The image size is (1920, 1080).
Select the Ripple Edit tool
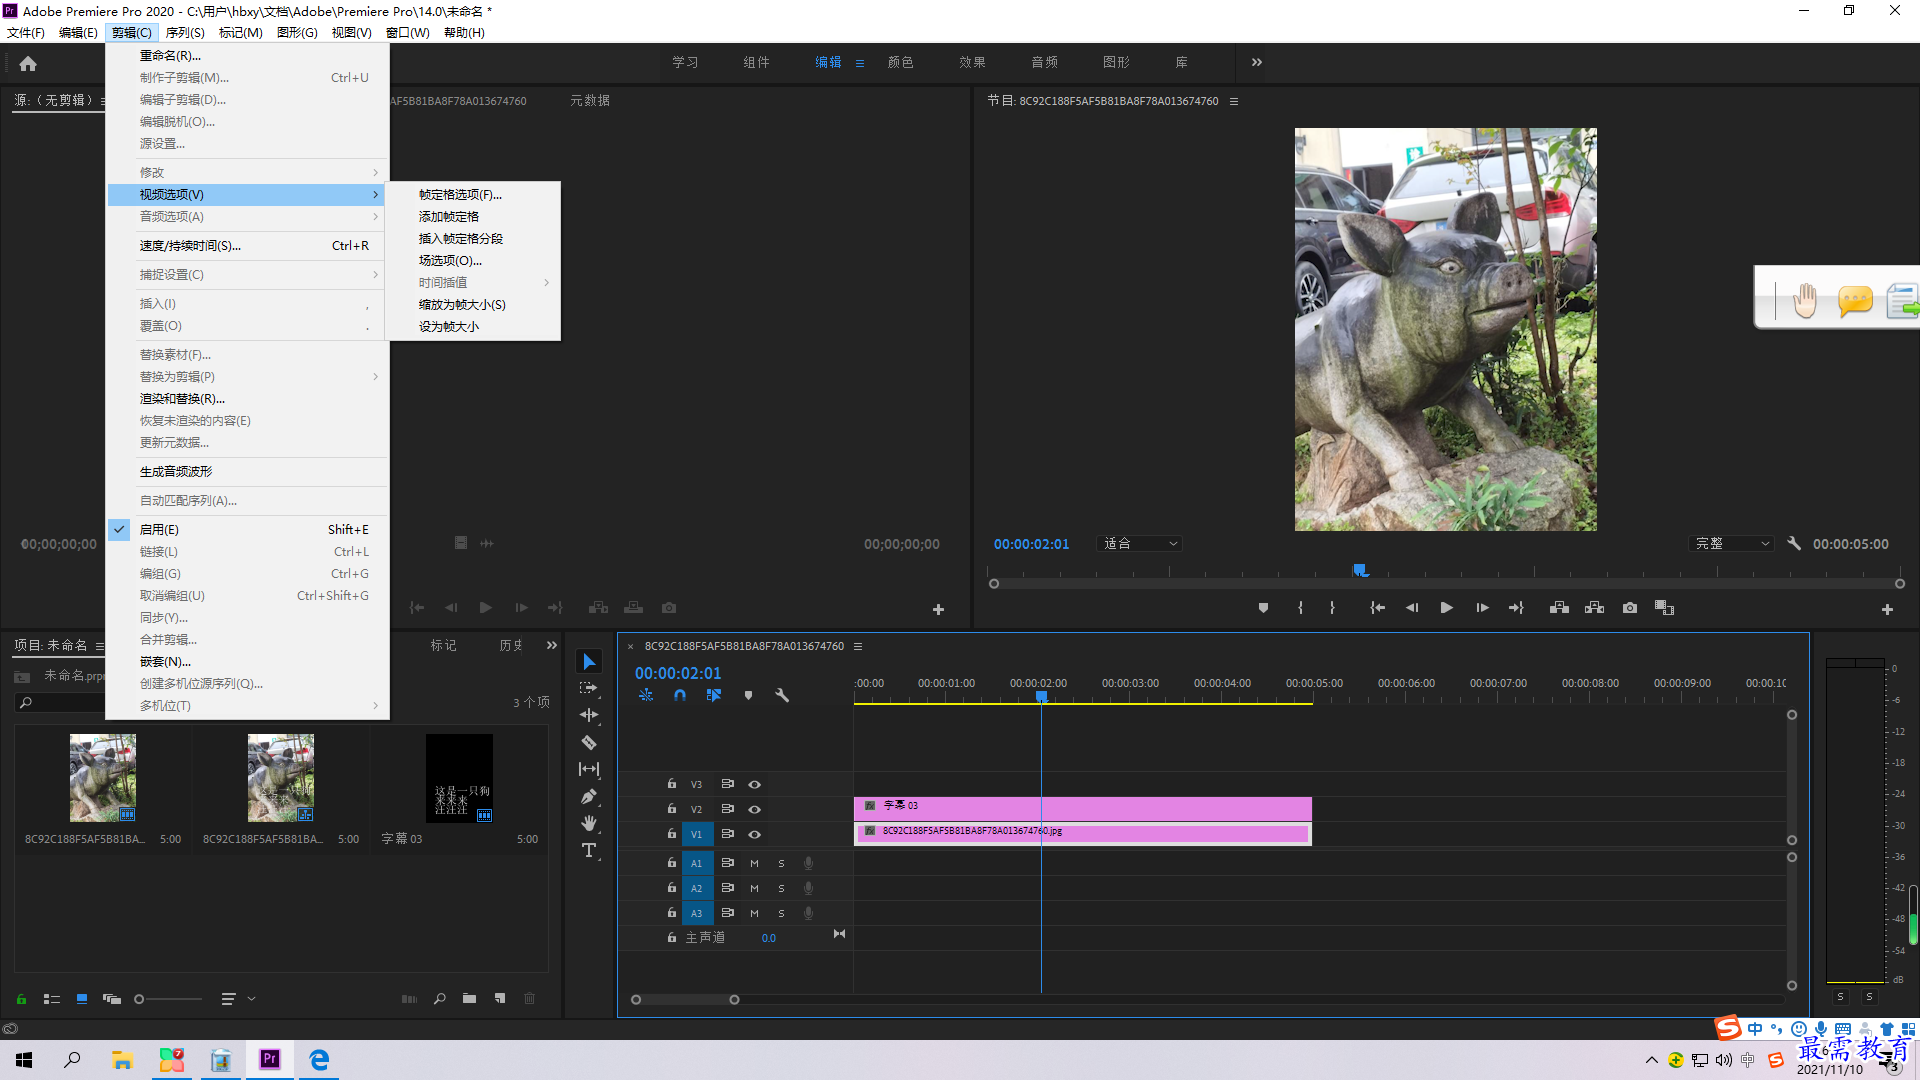pos(589,715)
